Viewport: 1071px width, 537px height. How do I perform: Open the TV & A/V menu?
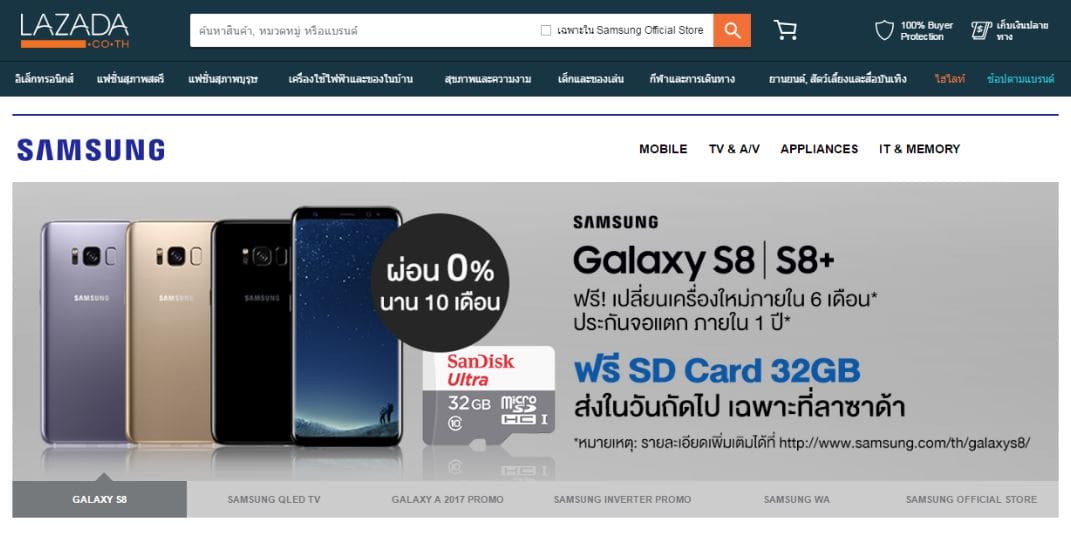point(734,149)
